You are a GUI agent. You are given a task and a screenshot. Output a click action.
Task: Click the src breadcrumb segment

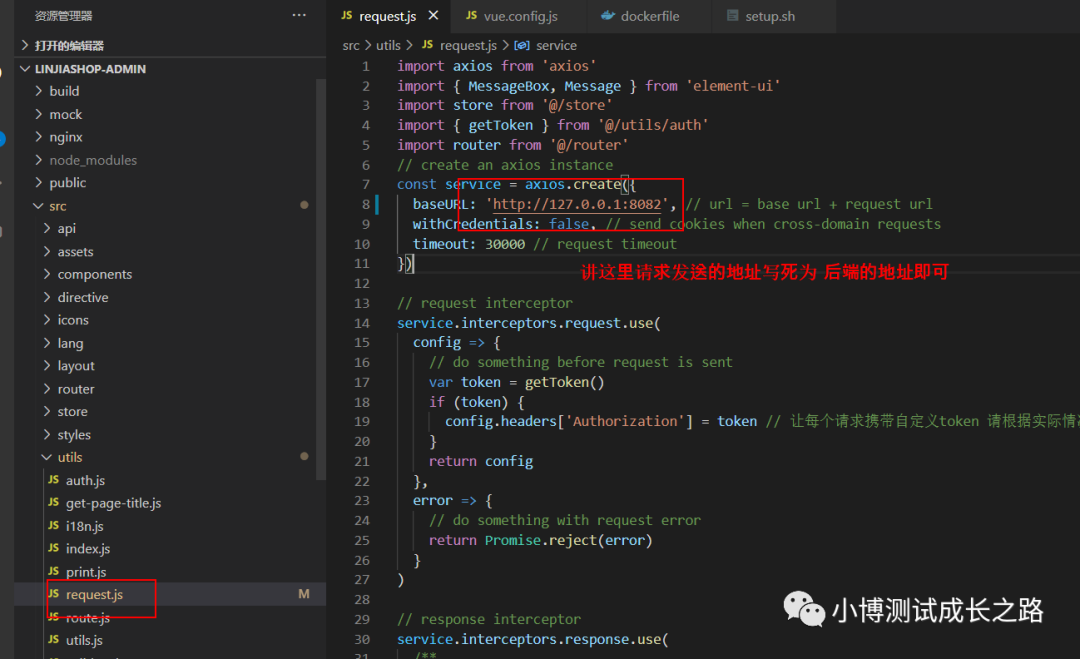(x=351, y=45)
